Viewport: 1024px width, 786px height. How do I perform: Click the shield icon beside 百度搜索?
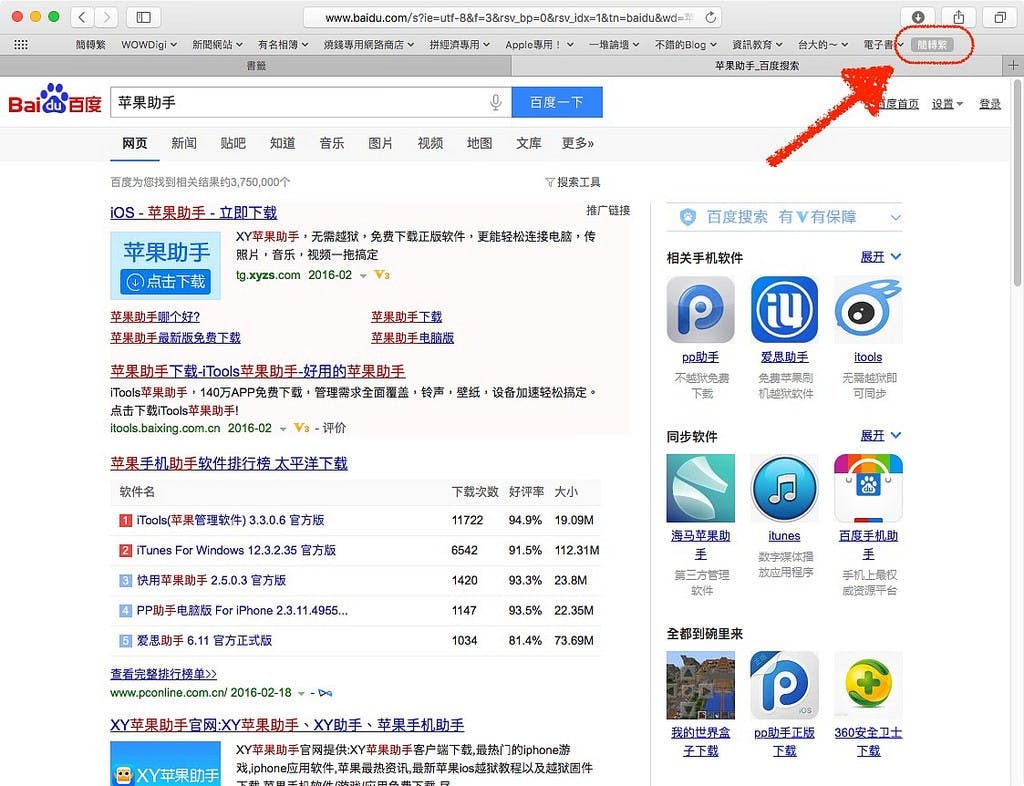tap(688, 217)
